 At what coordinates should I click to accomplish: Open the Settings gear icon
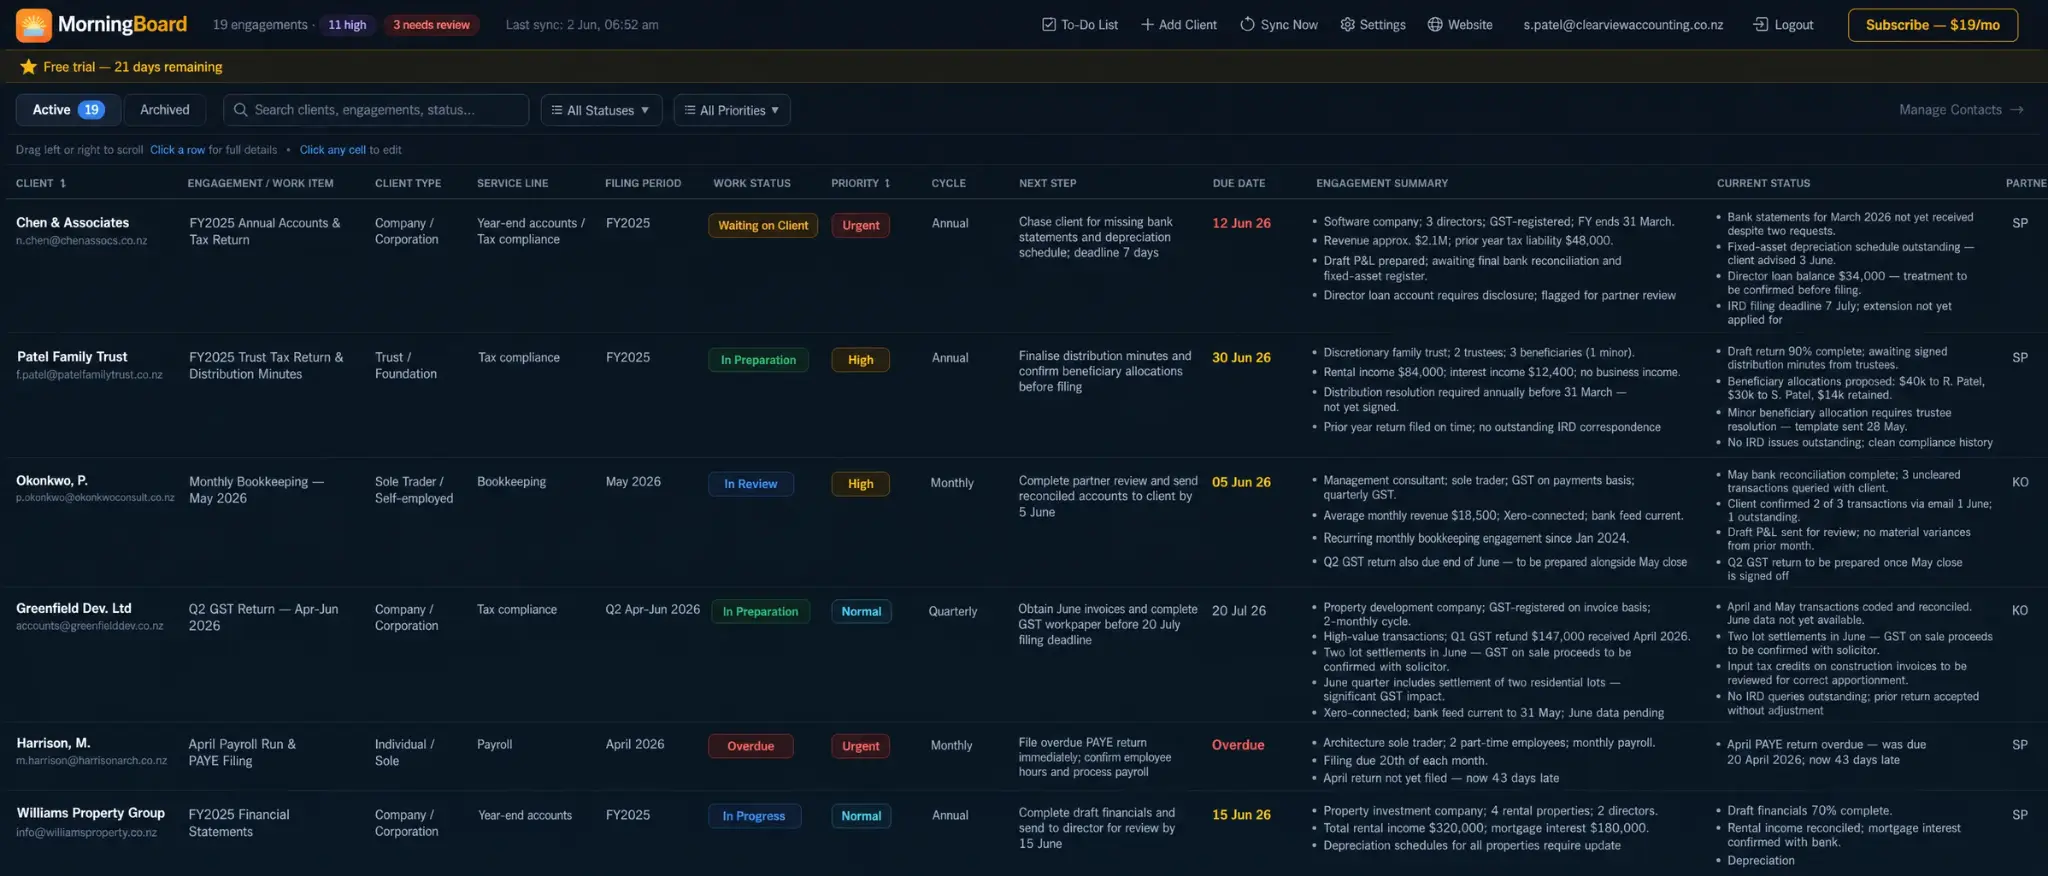coord(1347,25)
